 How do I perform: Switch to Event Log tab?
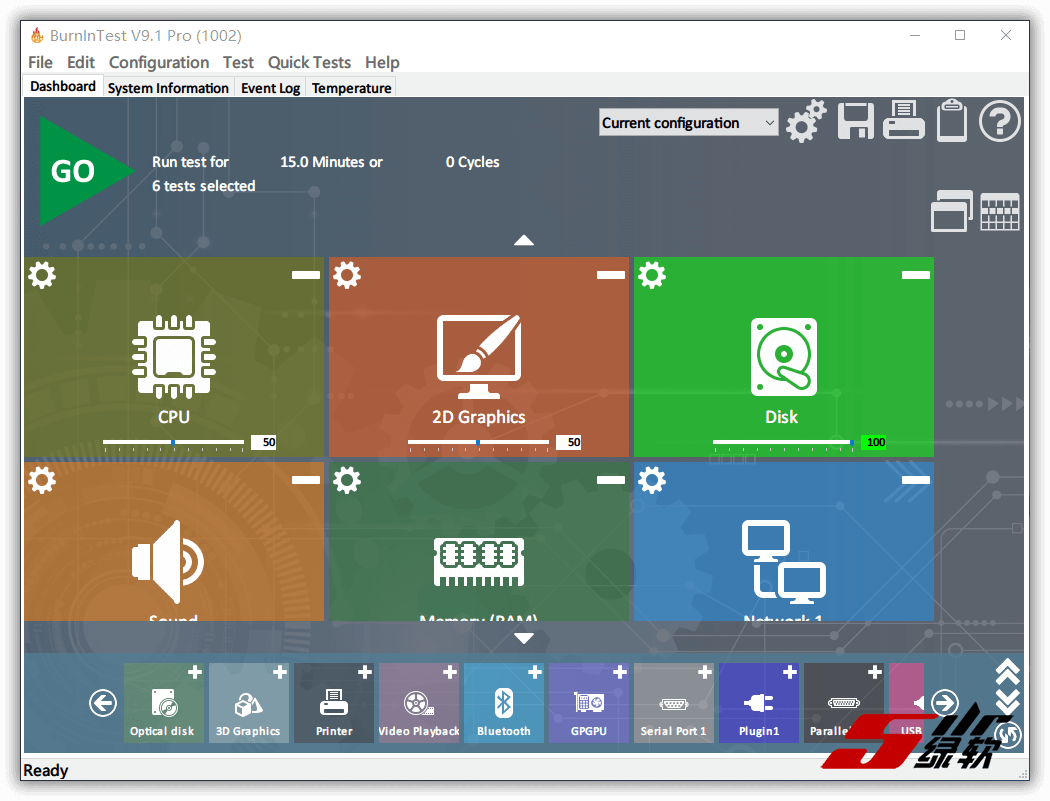[271, 88]
